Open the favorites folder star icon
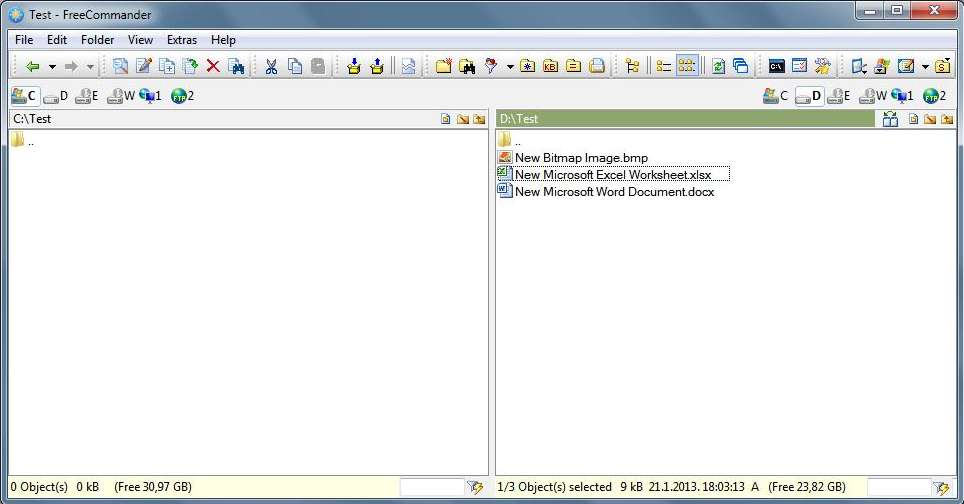This screenshot has height=504, width=964. click(527, 66)
